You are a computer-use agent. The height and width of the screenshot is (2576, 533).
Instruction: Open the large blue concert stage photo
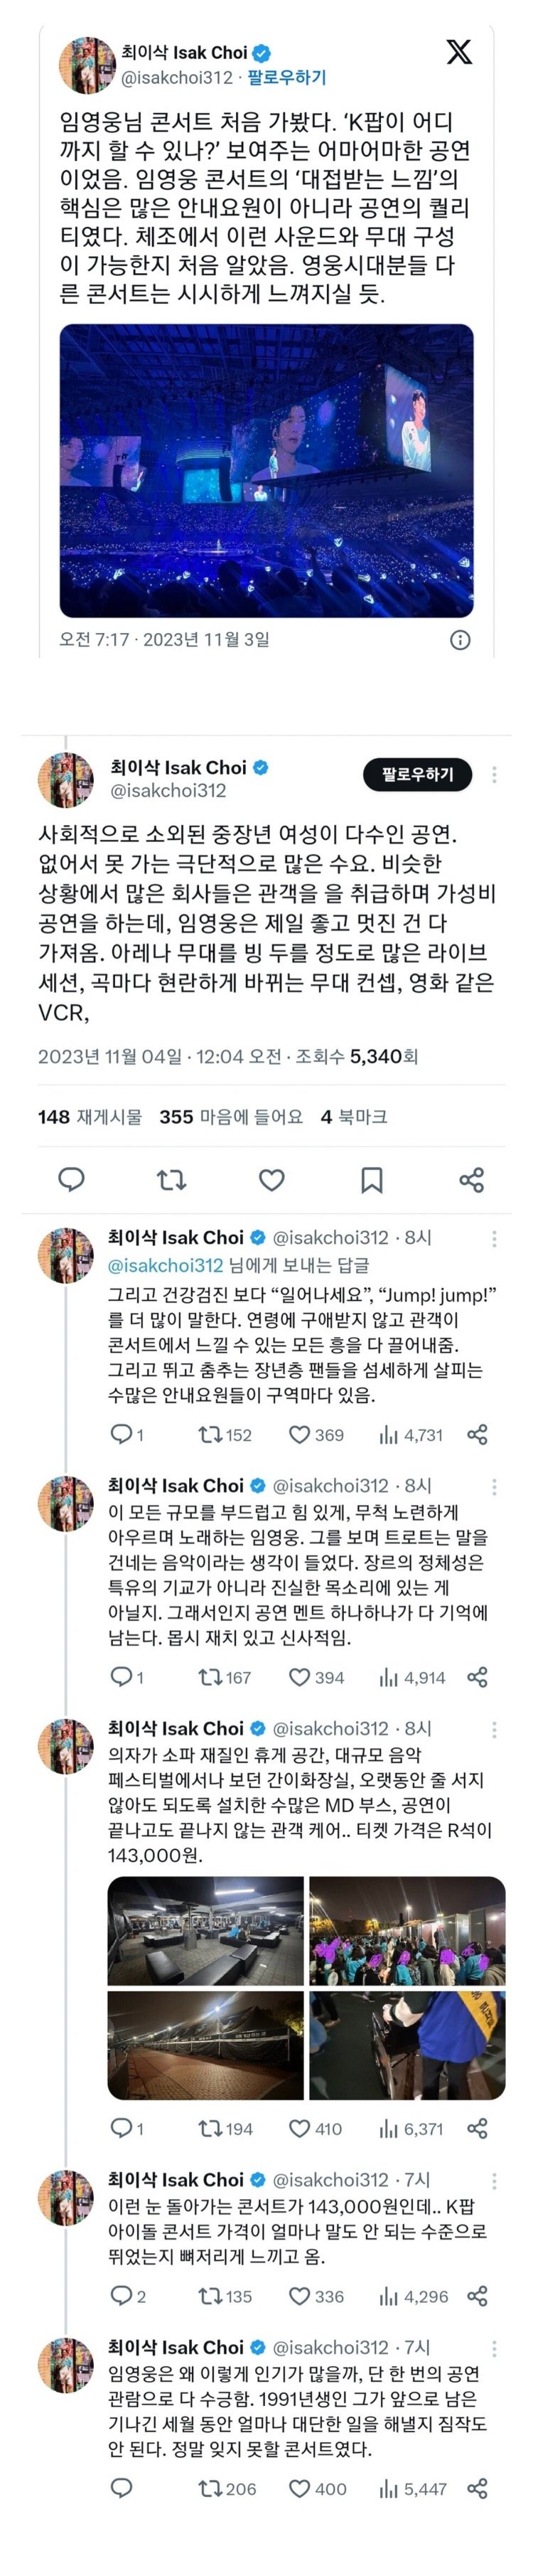coord(266,470)
